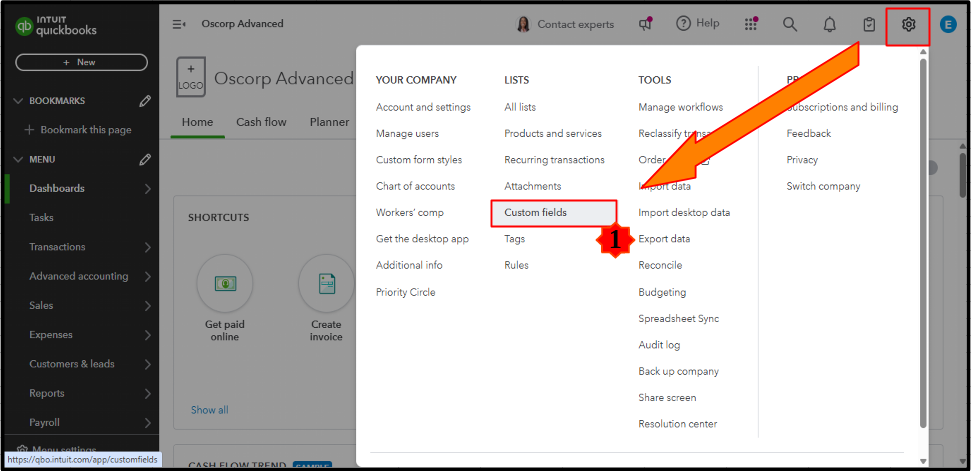Edit the menu with the pencil icon
The image size is (971, 471).
[x=145, y=160]
